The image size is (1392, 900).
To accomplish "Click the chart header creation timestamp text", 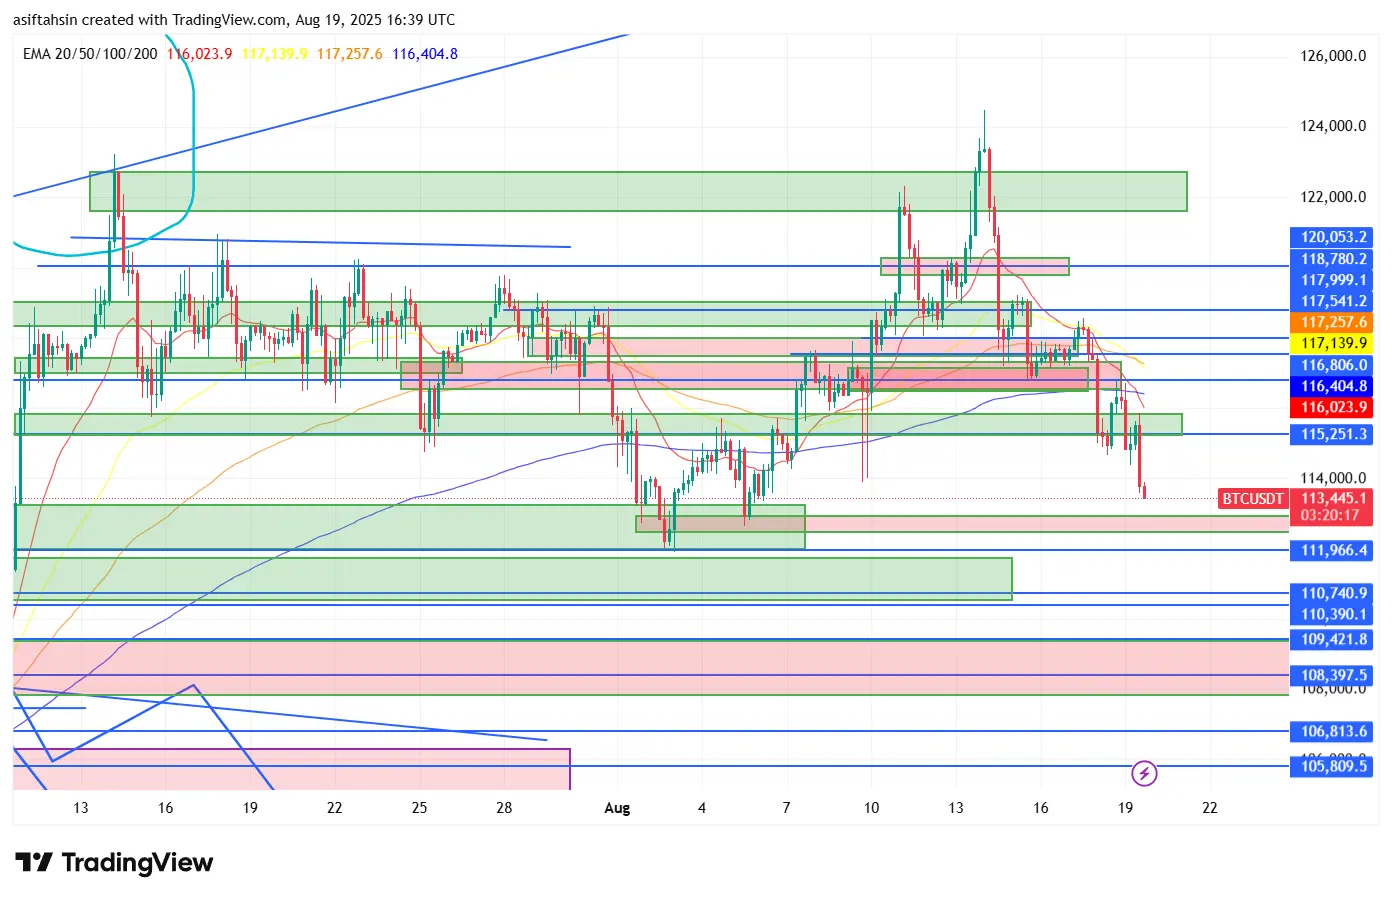I will pos(234,20).
